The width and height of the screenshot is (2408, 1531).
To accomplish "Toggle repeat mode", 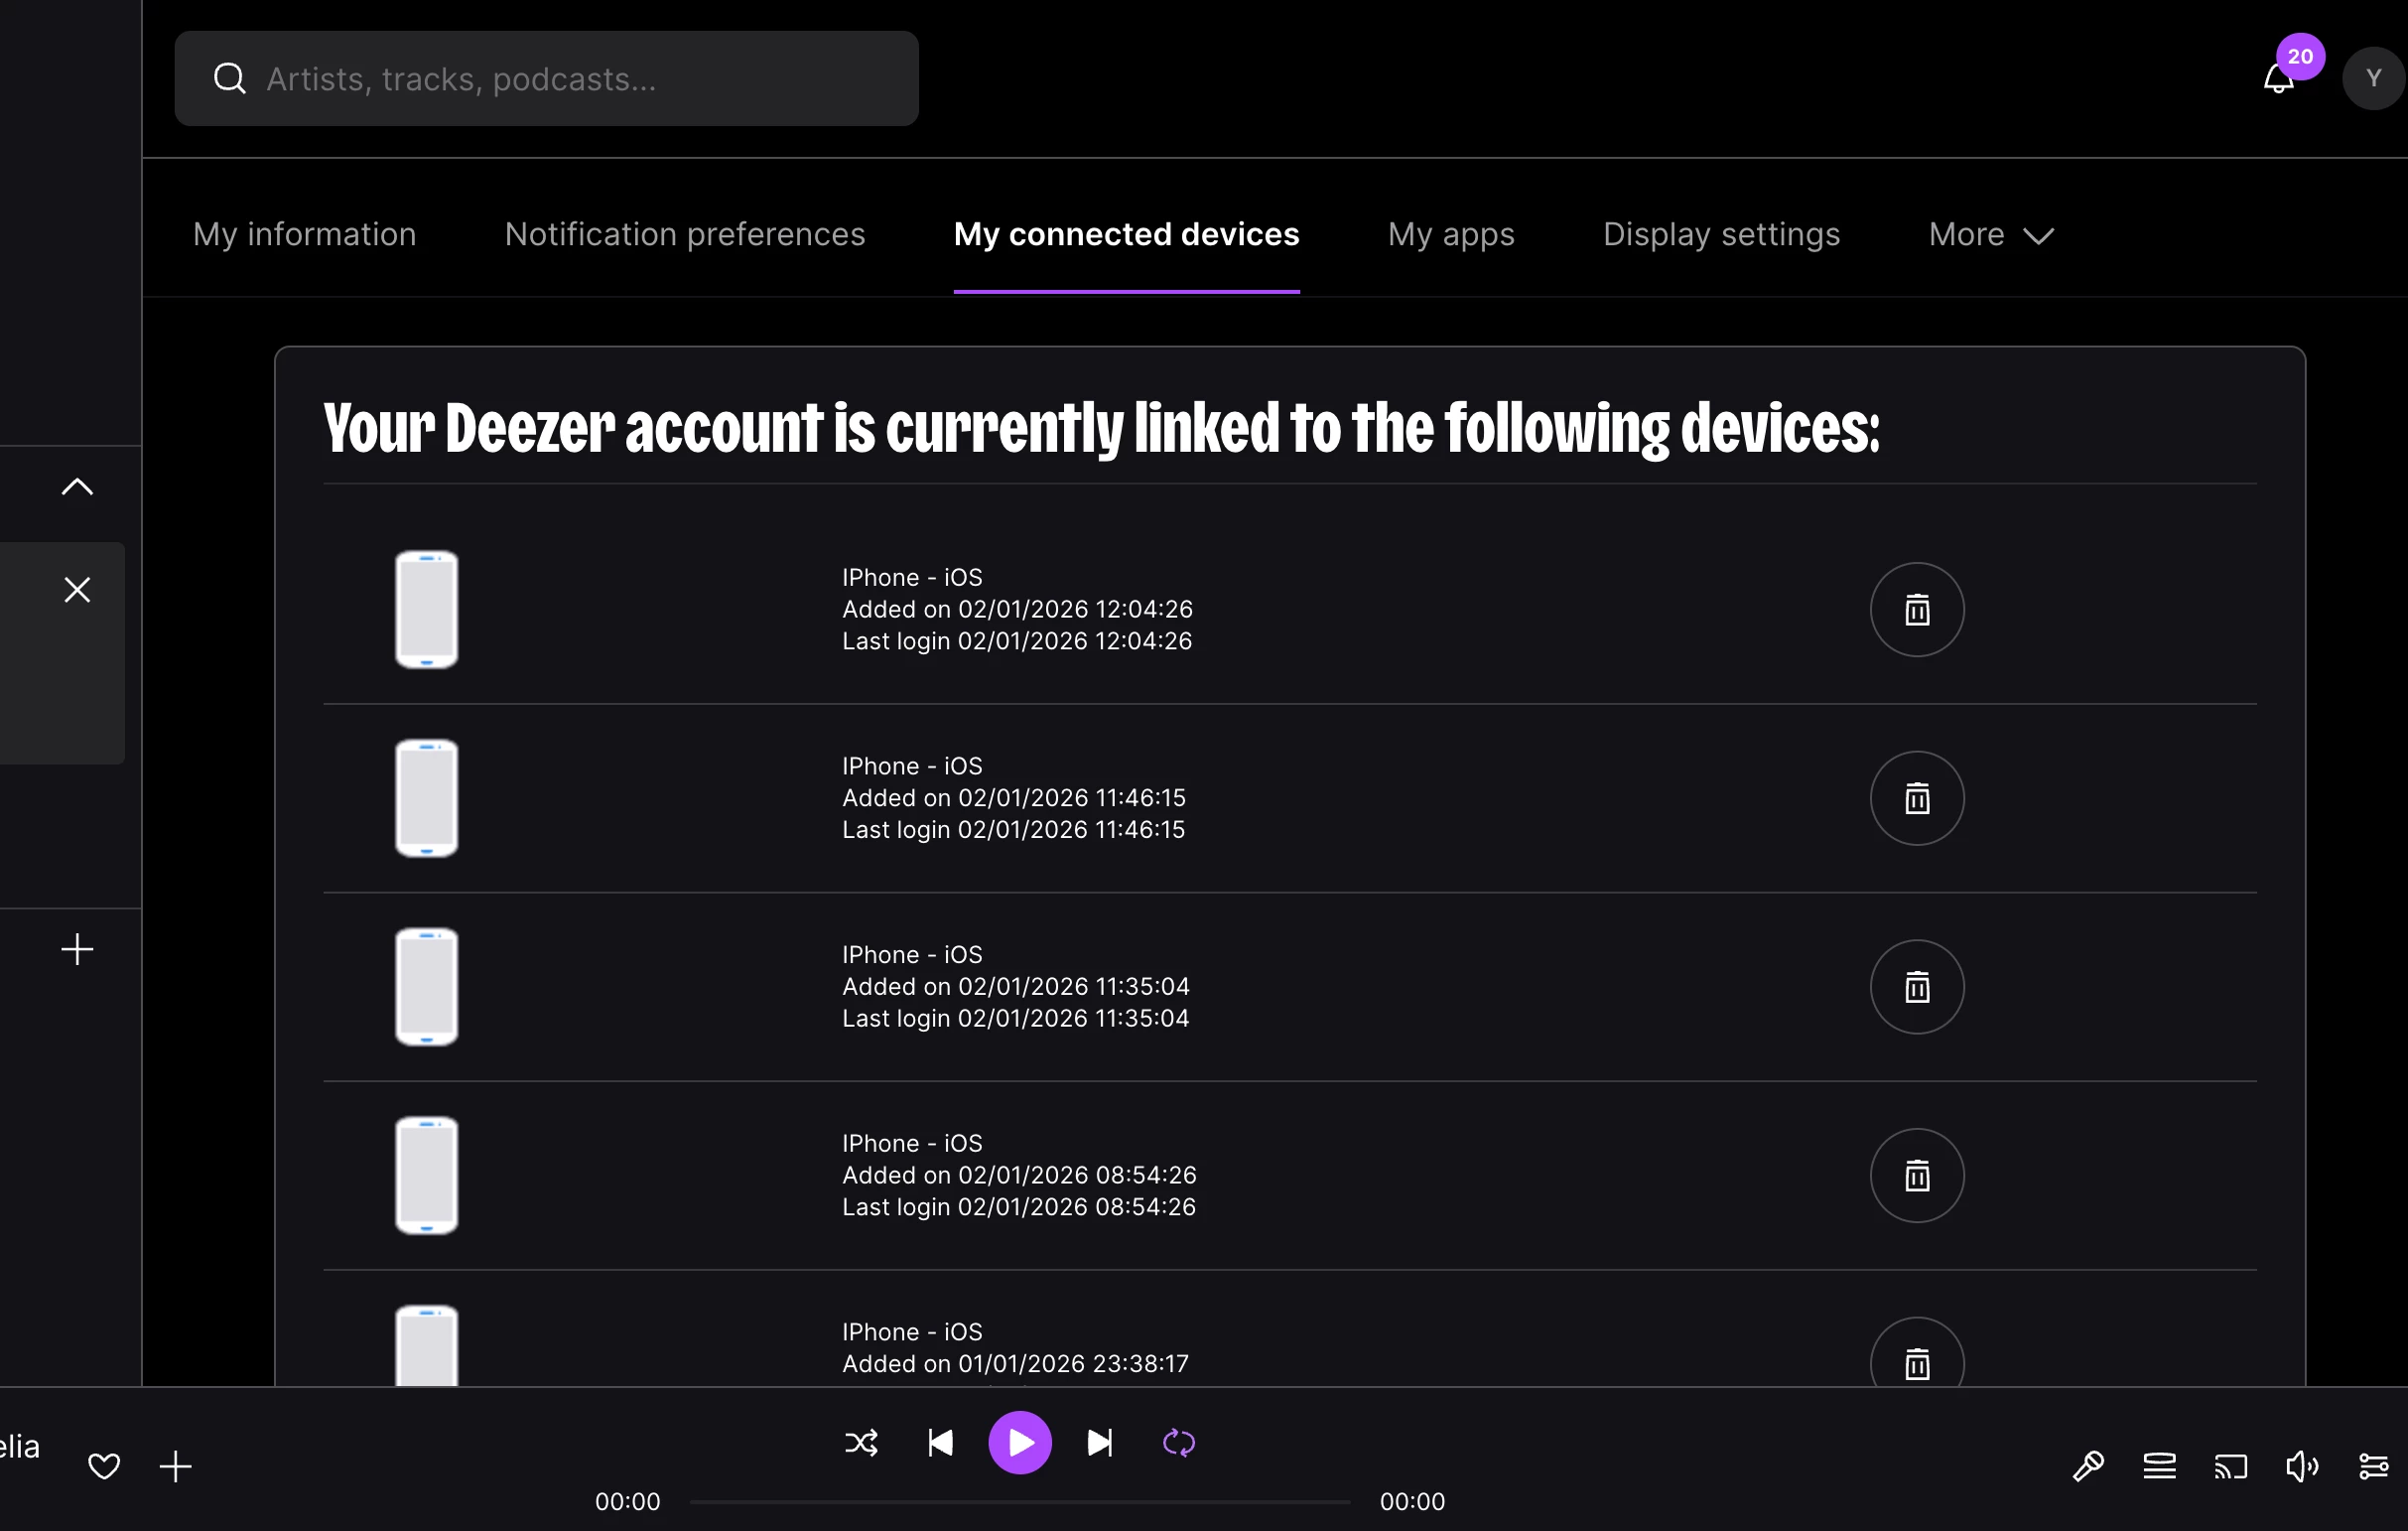I will pyautogui.click(x=1179, y=1443).
